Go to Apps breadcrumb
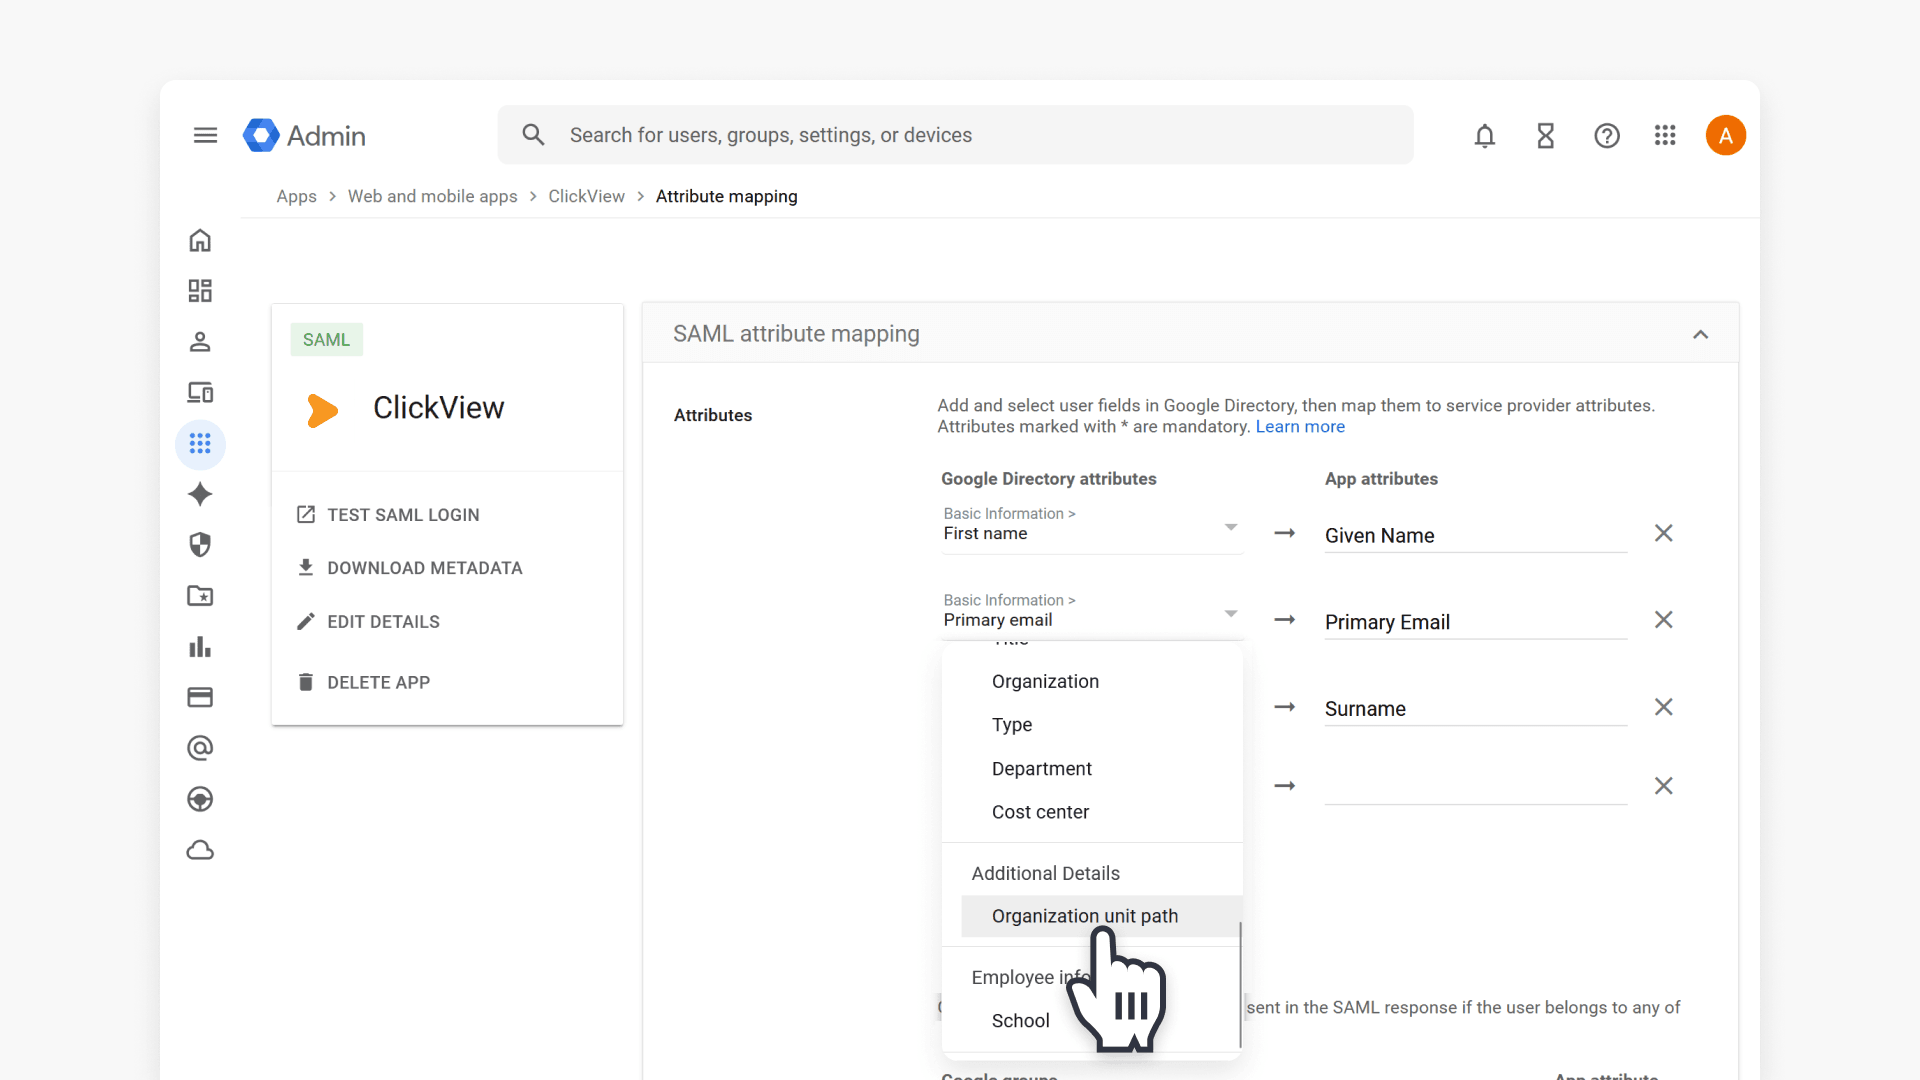1920x1080 pixels. pyautogui.click(x=296, y=196)
